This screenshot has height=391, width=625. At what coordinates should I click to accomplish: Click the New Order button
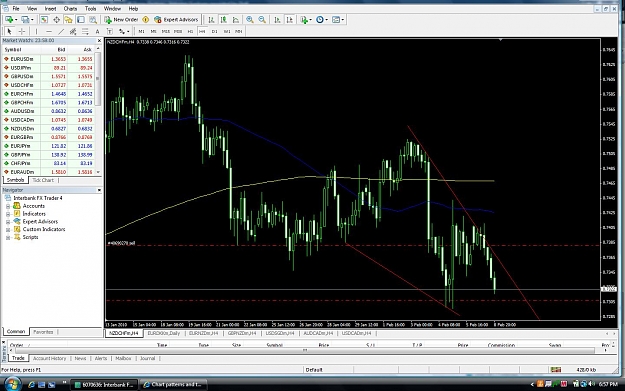(121, 20)
